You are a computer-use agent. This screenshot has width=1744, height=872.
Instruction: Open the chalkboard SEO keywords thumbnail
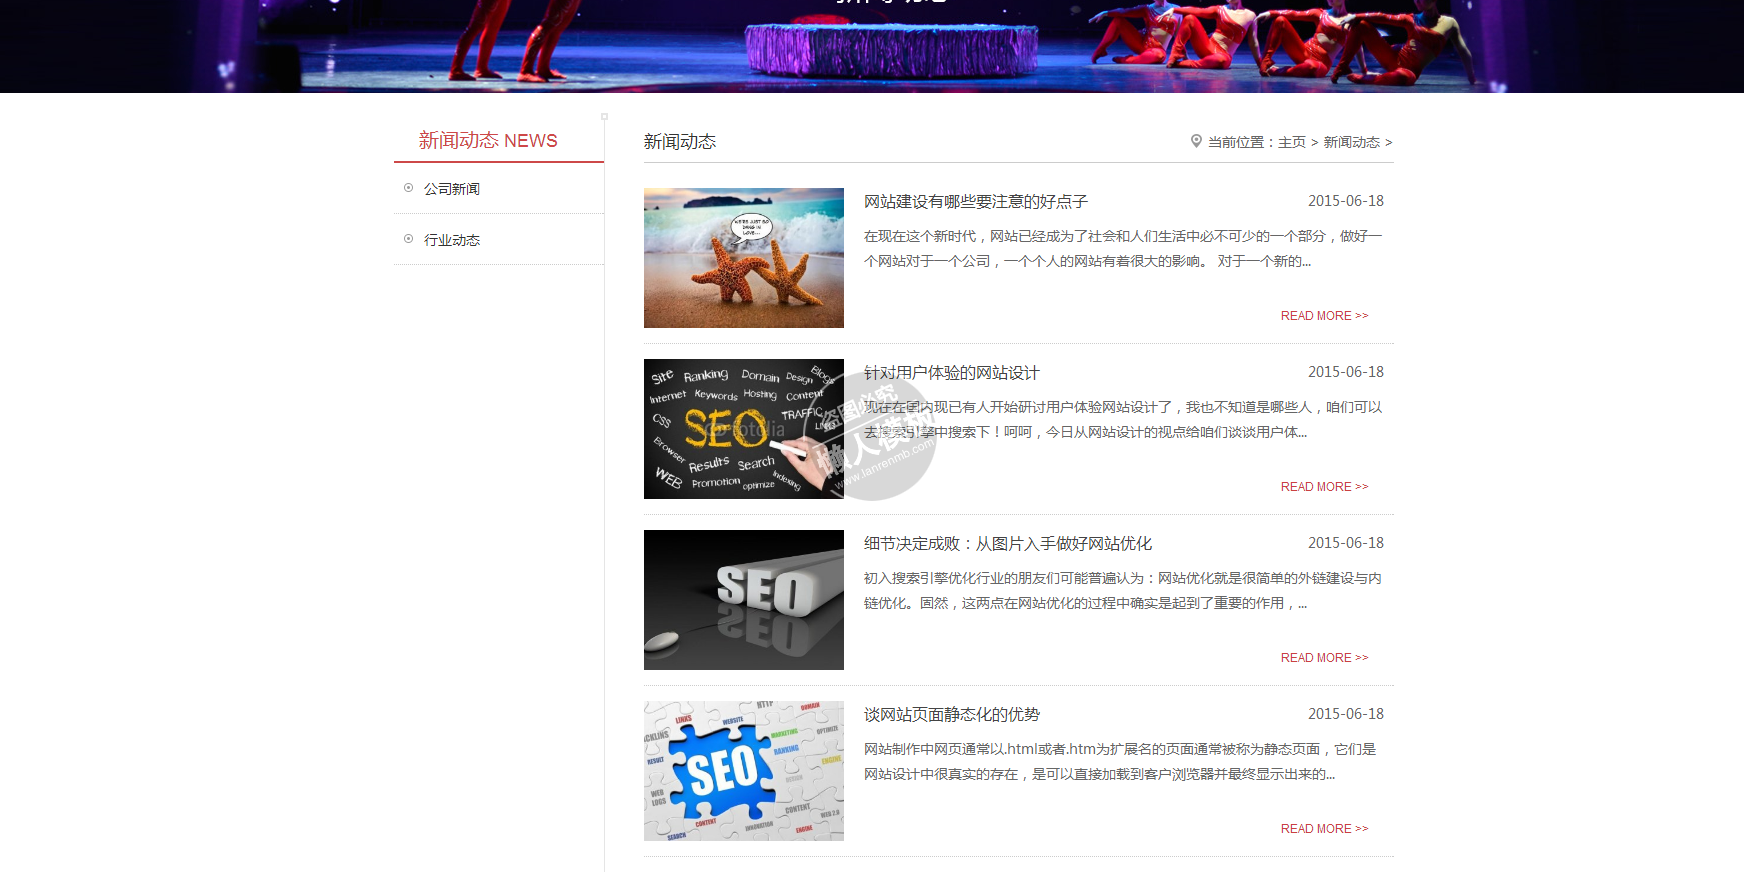click(x=743, y=429)
